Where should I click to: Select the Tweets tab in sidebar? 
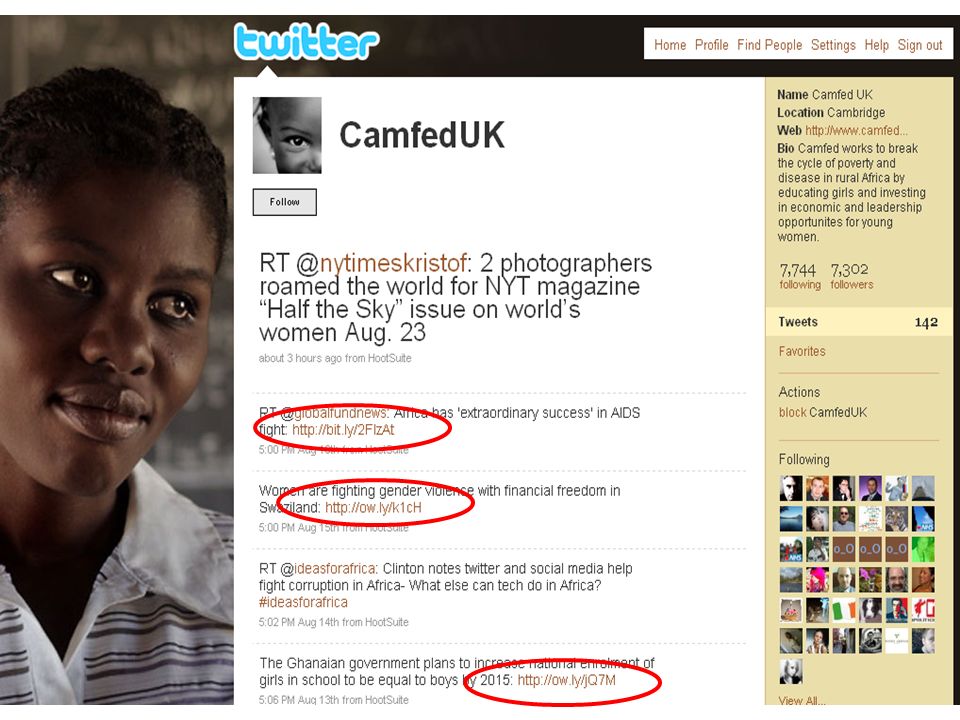(858, 322)
